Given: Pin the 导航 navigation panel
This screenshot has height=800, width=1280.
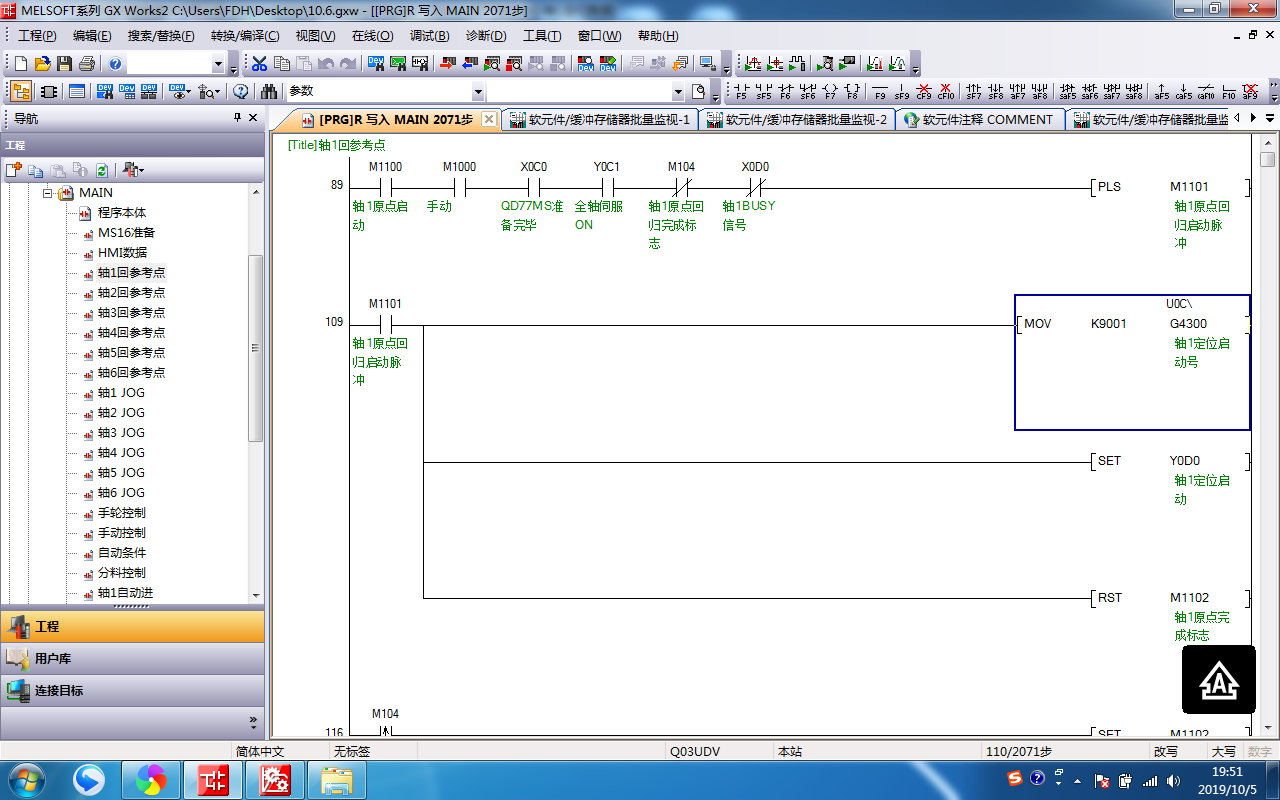Looking at the screenshot, I should [237, 118].
